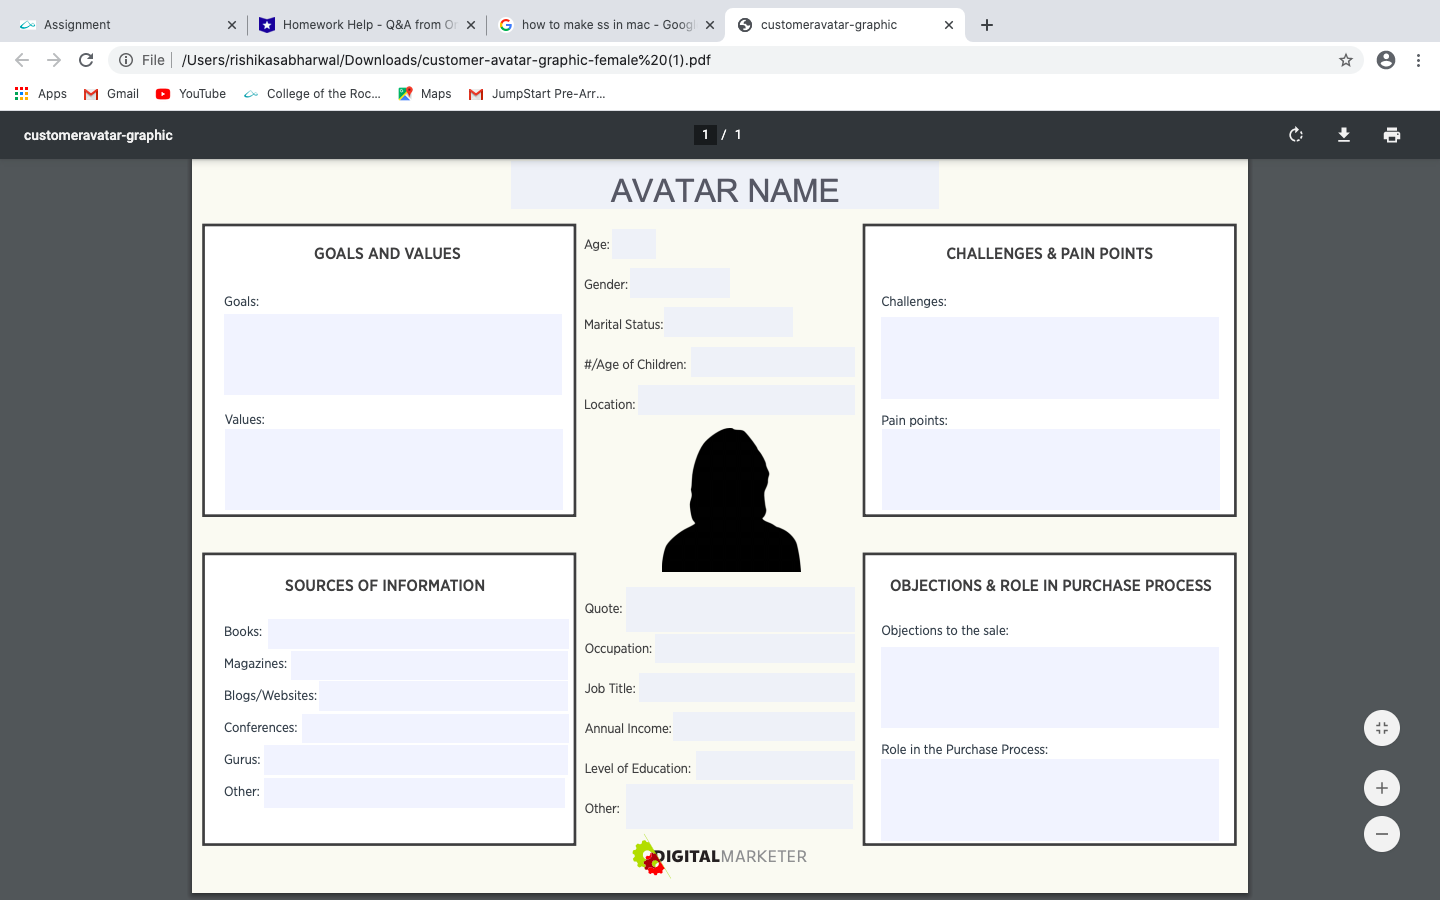1440x900 pixels.
Task: Click the Books input field
Action: click(418, 634)
